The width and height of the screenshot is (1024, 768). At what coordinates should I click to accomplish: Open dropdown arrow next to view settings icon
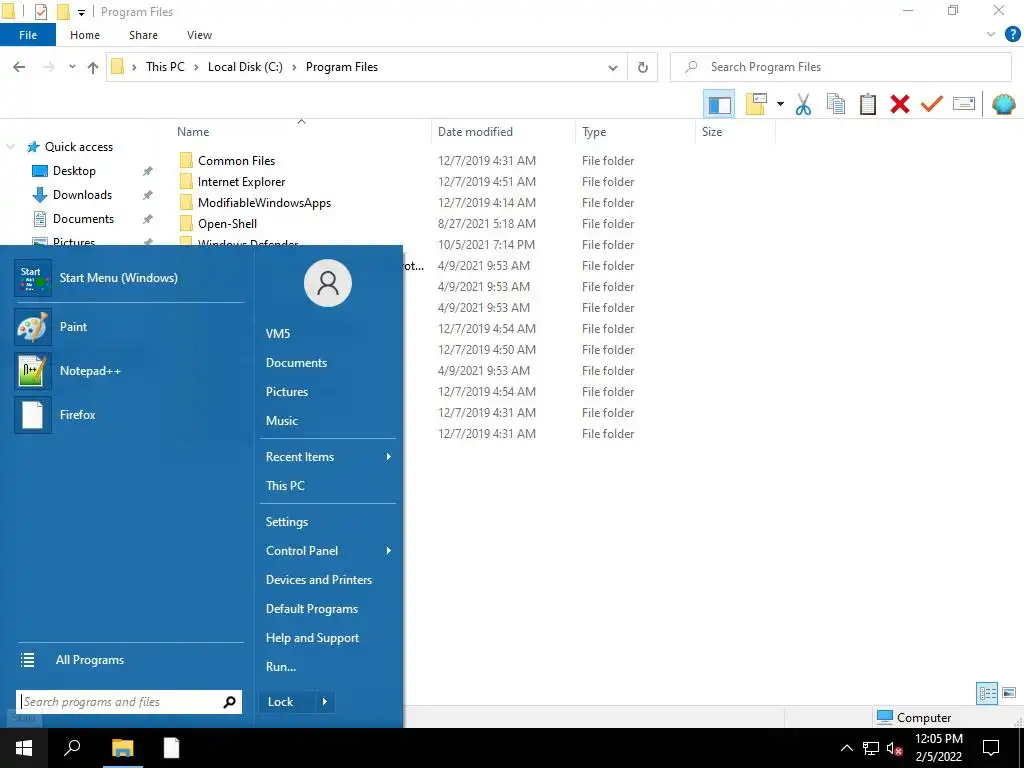coord(780,104)
